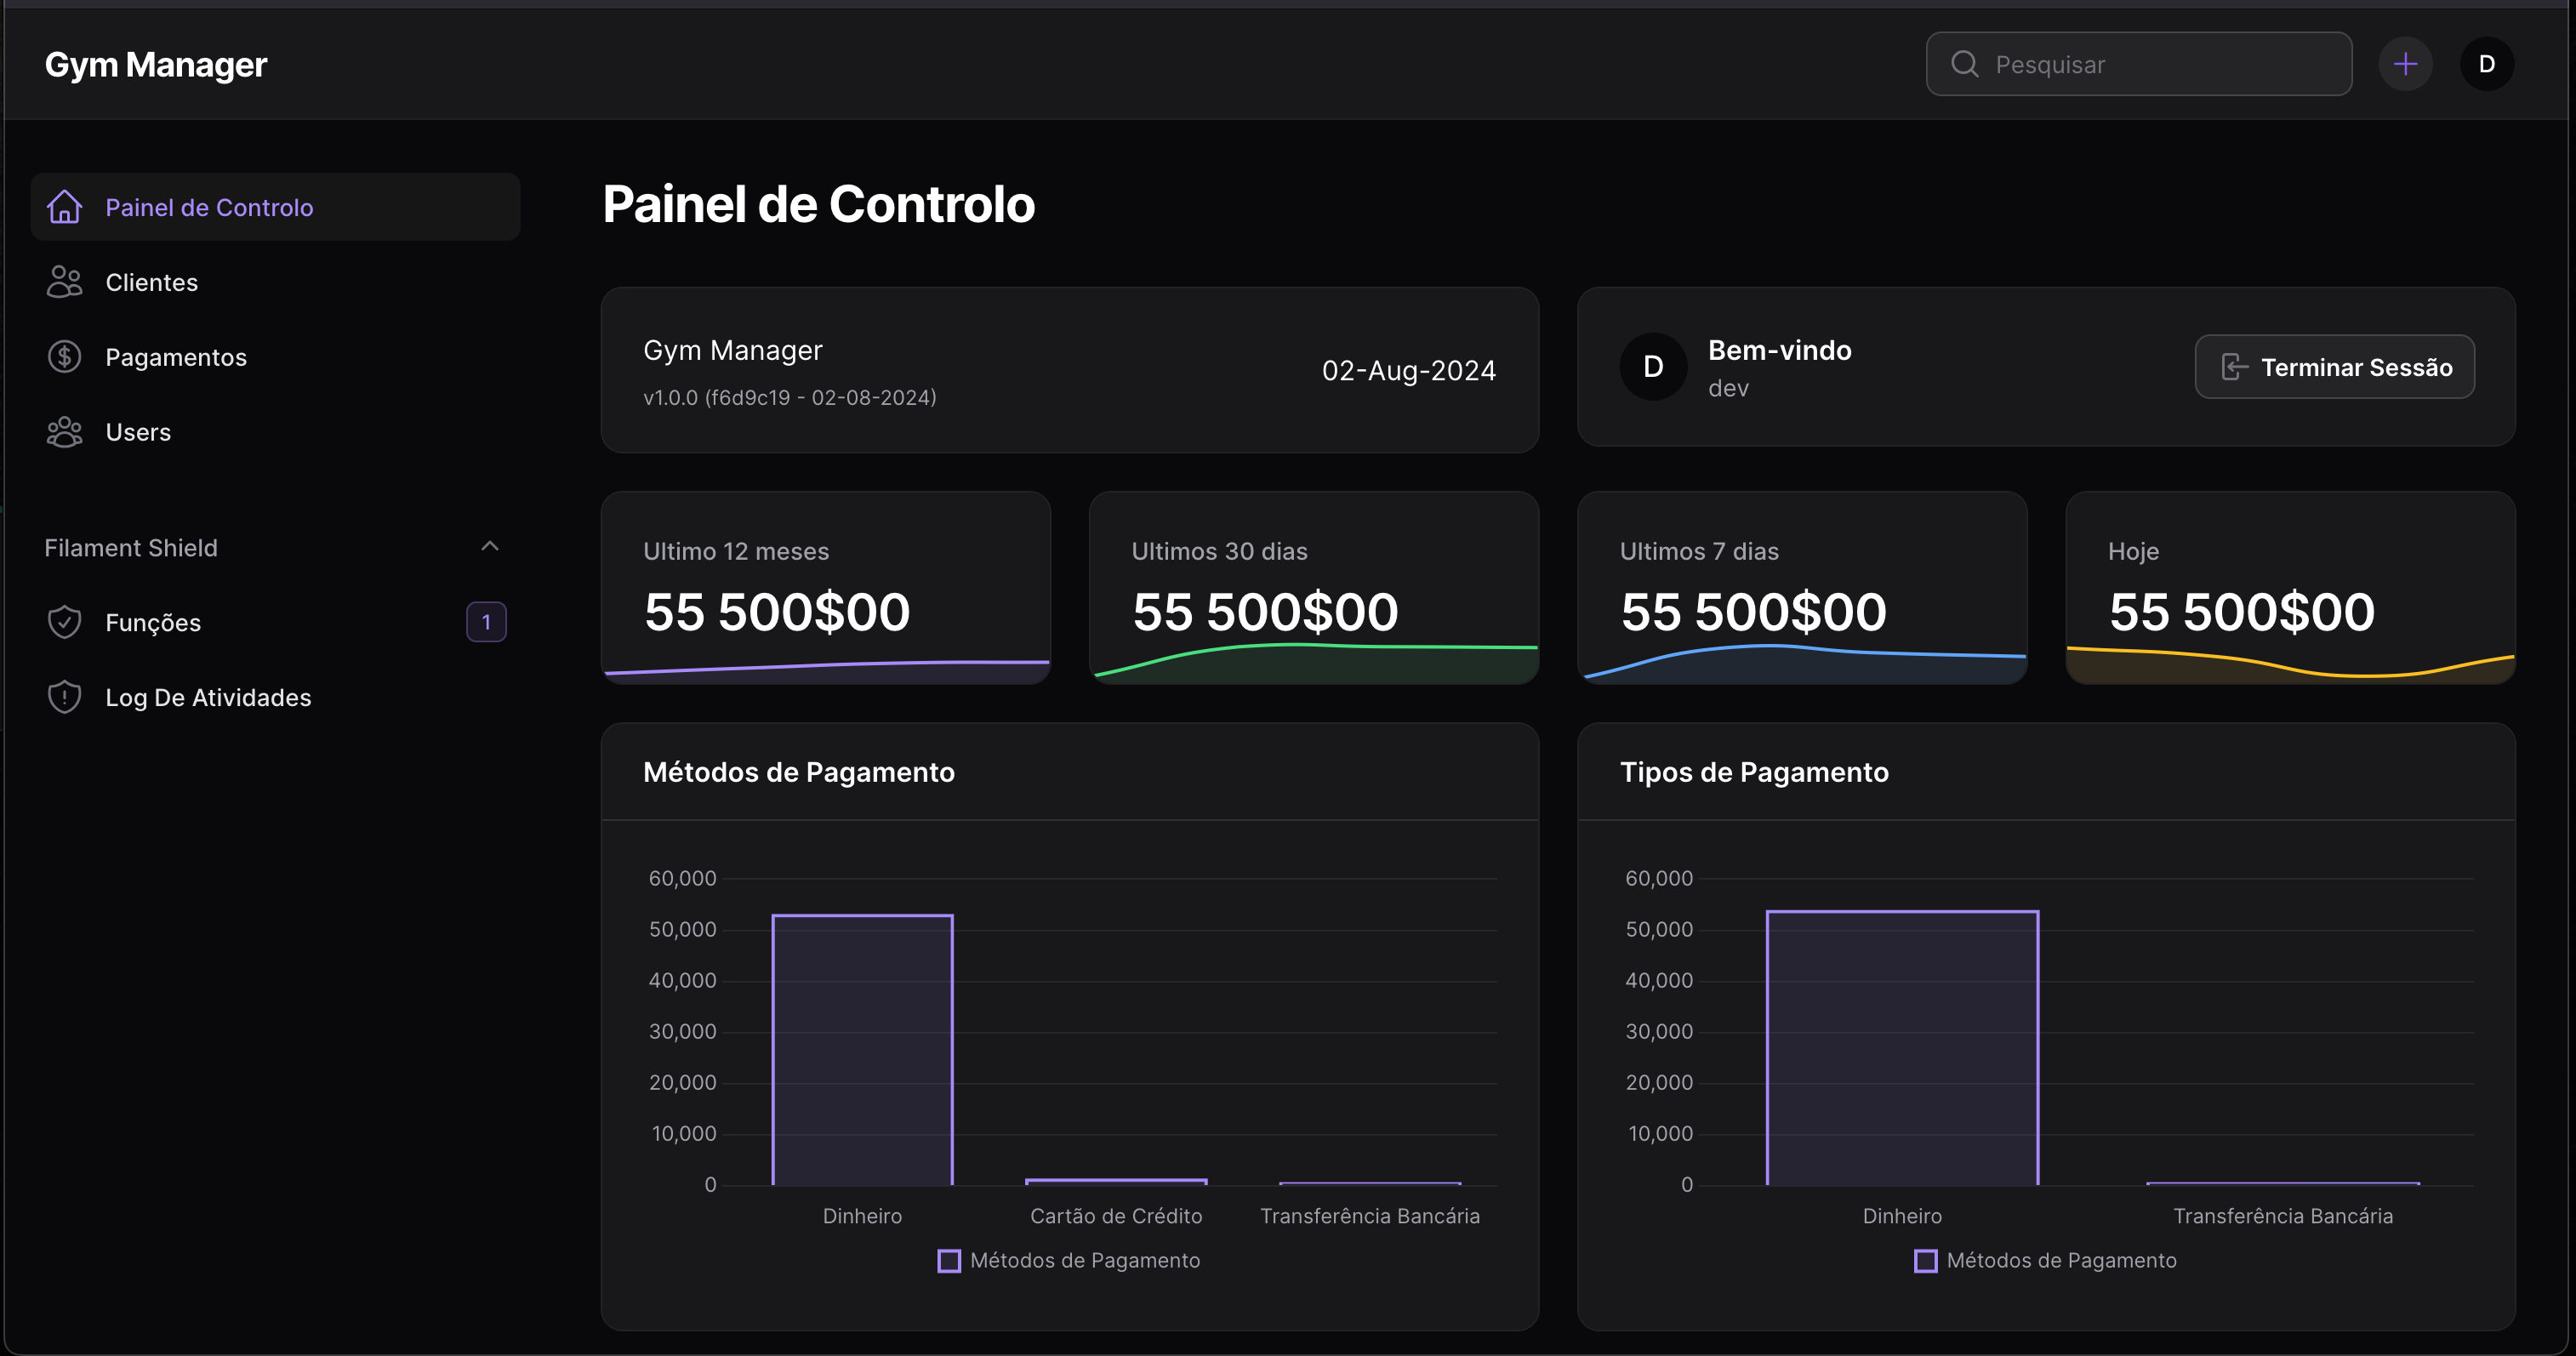This screenshot has height=1356, width=2576.
Task: Click Transferência Bancária label in Métodos chart
Action: click(1369, 1216)
